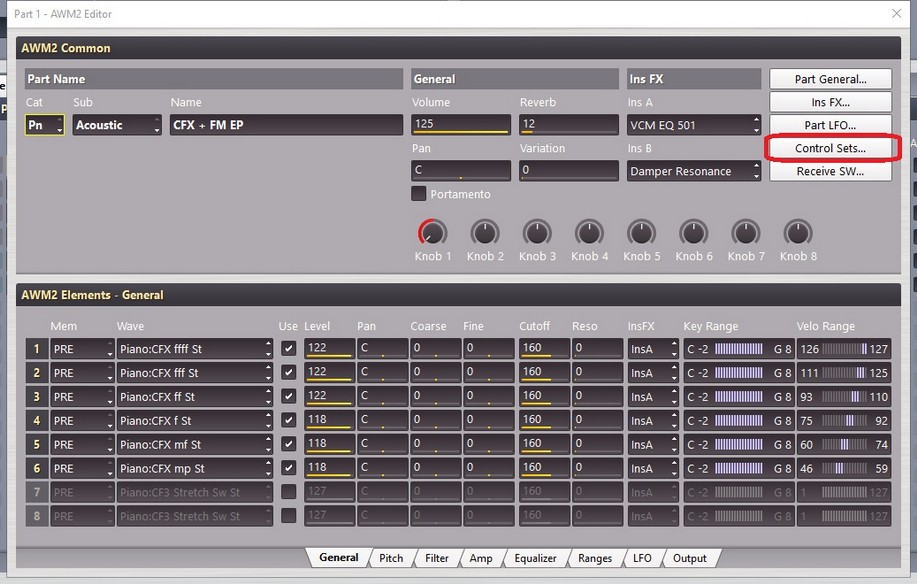Close the AWM2 Editor window

click(897, 13)
